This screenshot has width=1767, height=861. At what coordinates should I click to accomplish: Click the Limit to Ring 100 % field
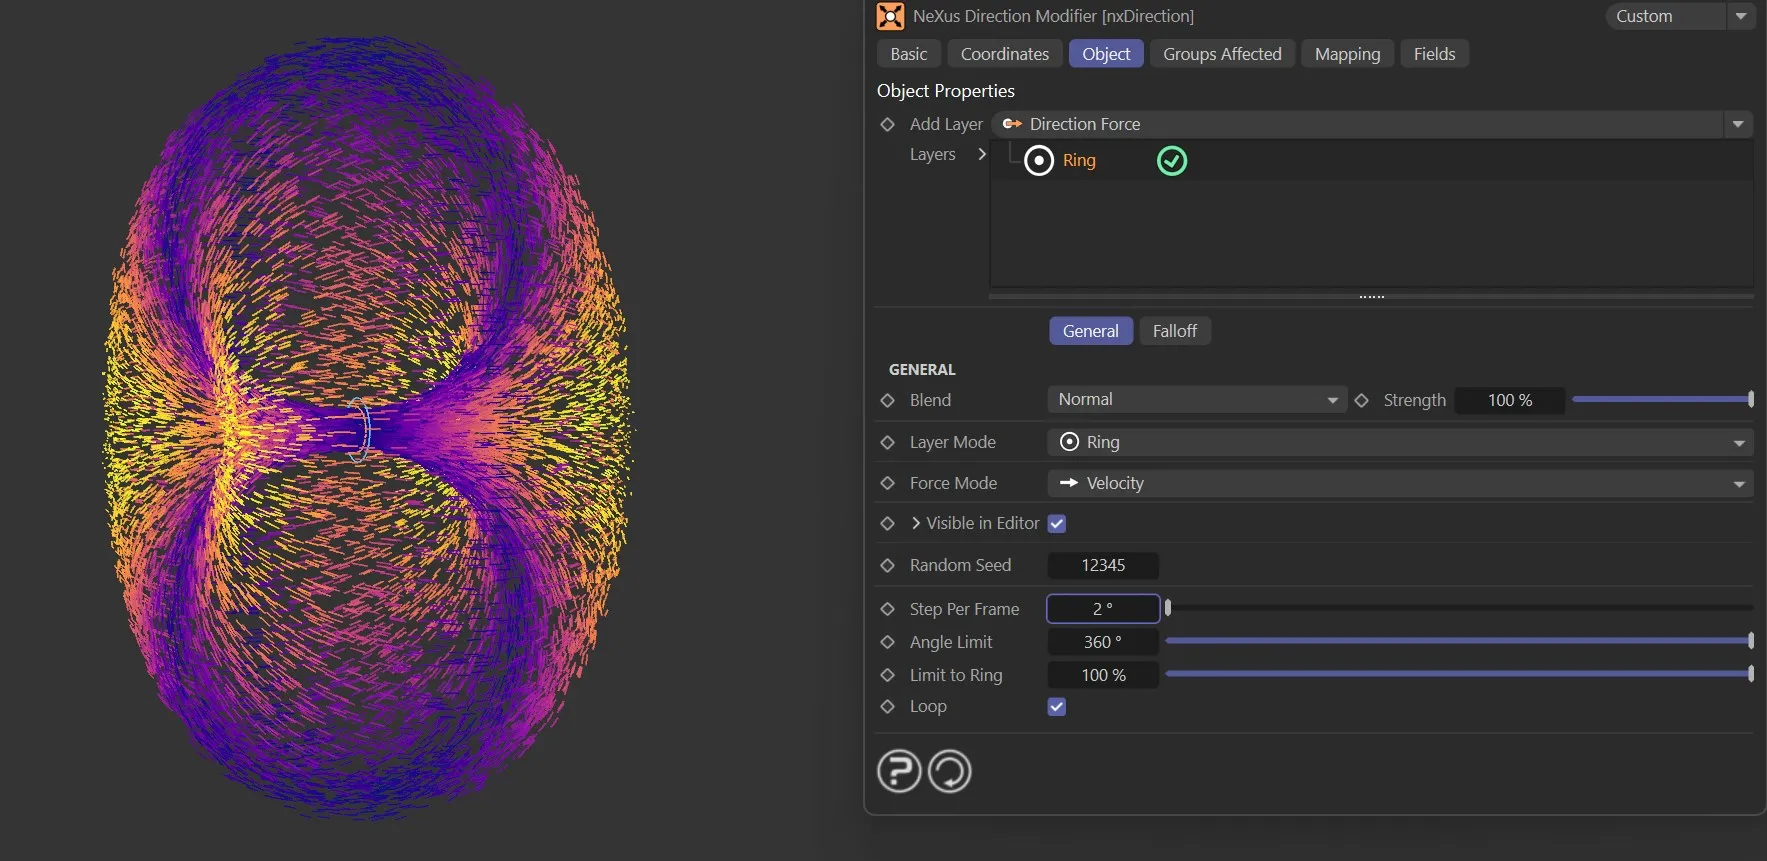click(1103, 675)
